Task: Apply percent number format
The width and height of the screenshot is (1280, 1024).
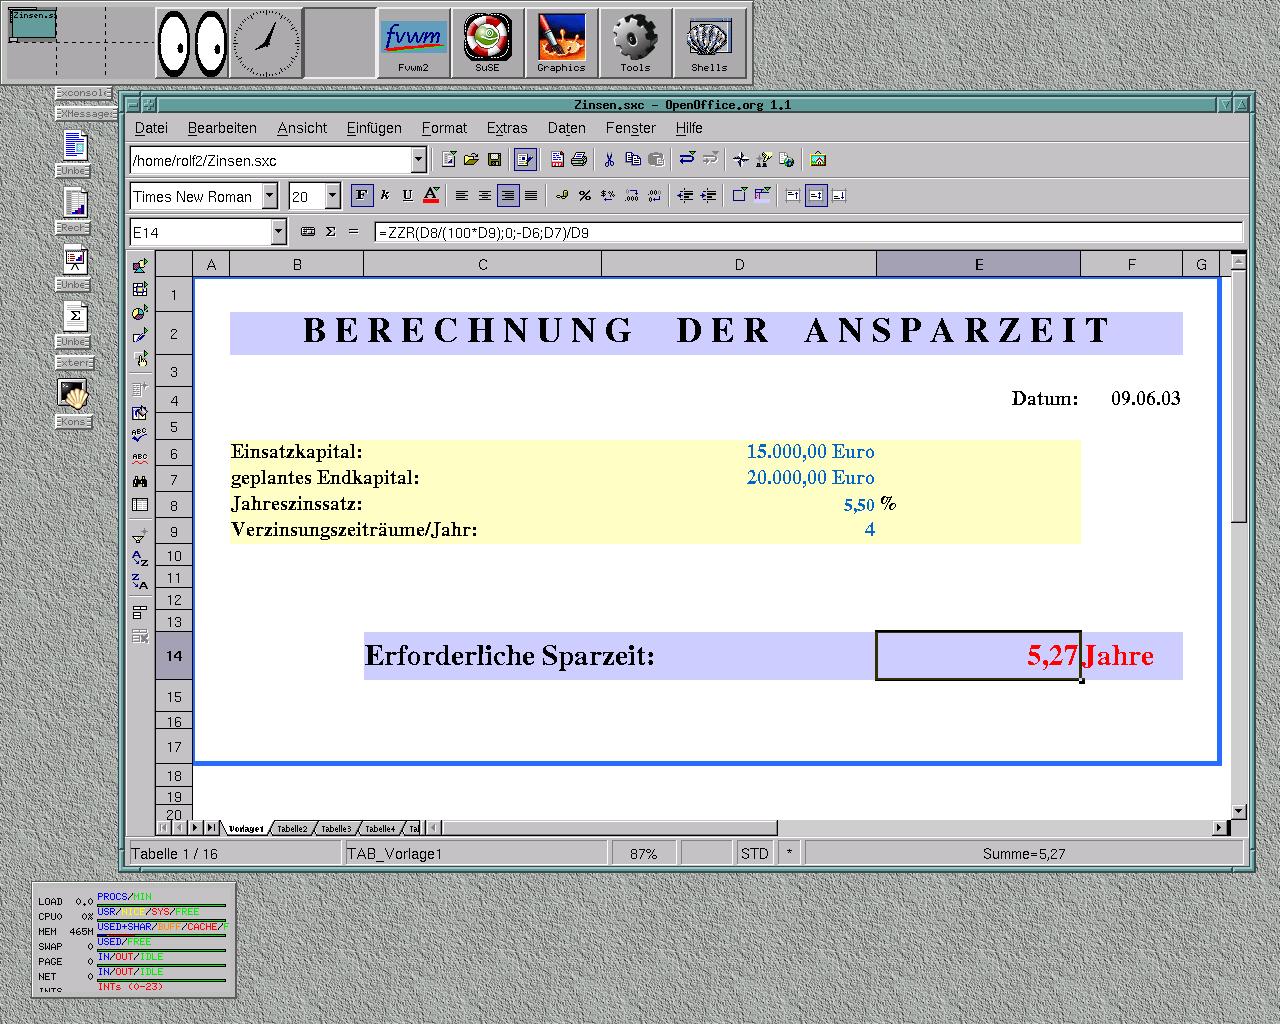Action: click(585, 196)
